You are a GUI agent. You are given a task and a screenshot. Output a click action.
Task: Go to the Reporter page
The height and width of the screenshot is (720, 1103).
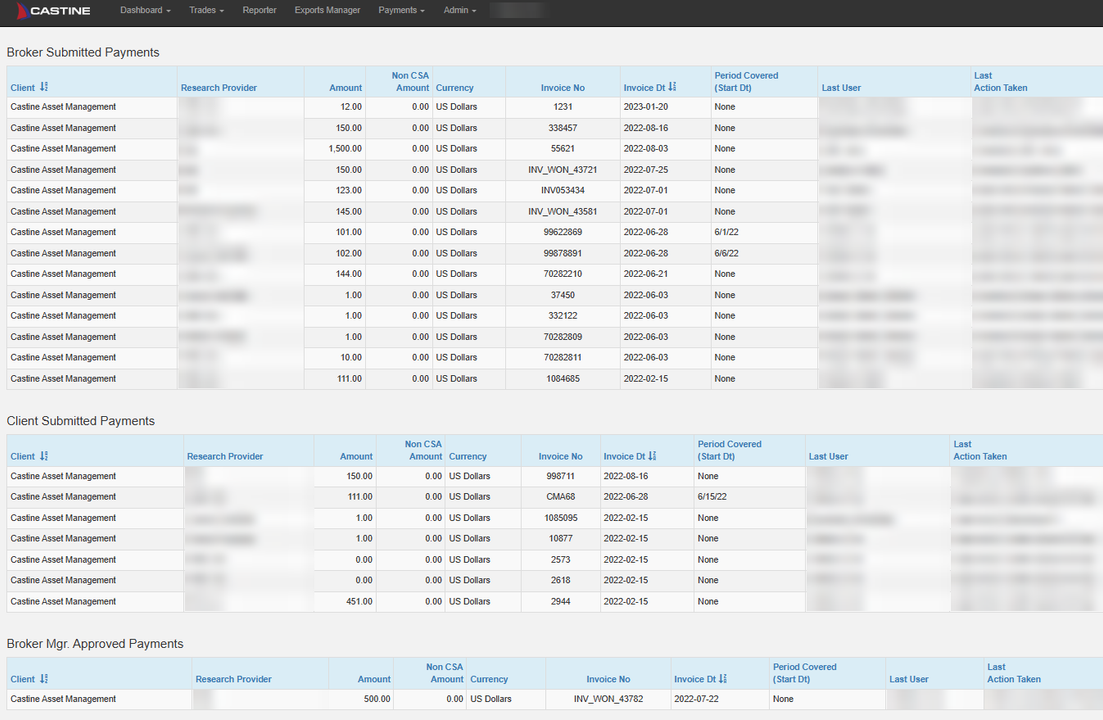(259, 11)
